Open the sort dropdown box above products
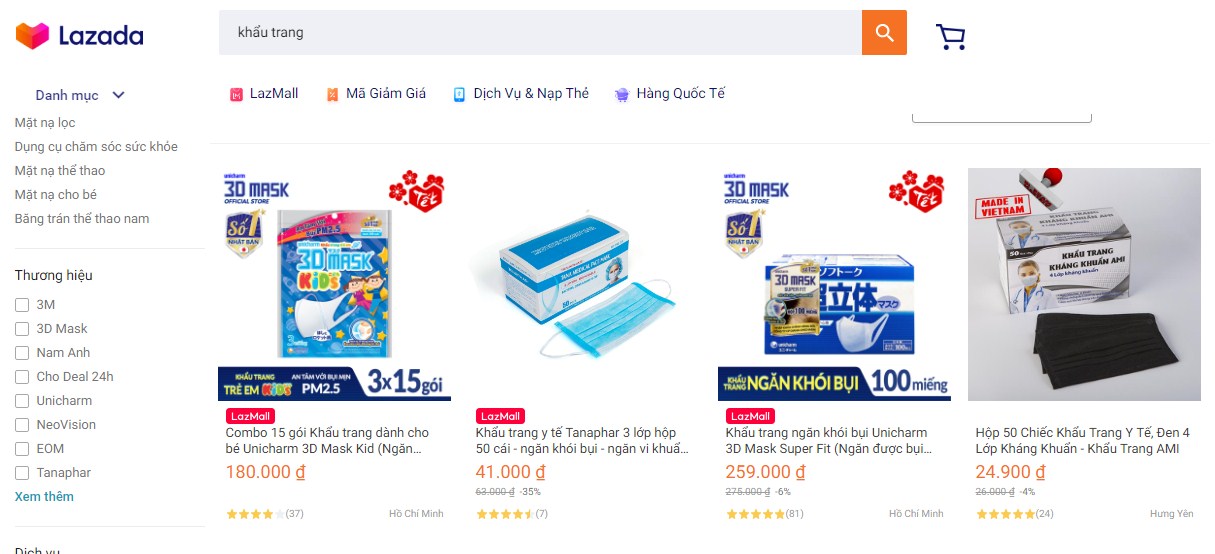 tap(1001, 116)
